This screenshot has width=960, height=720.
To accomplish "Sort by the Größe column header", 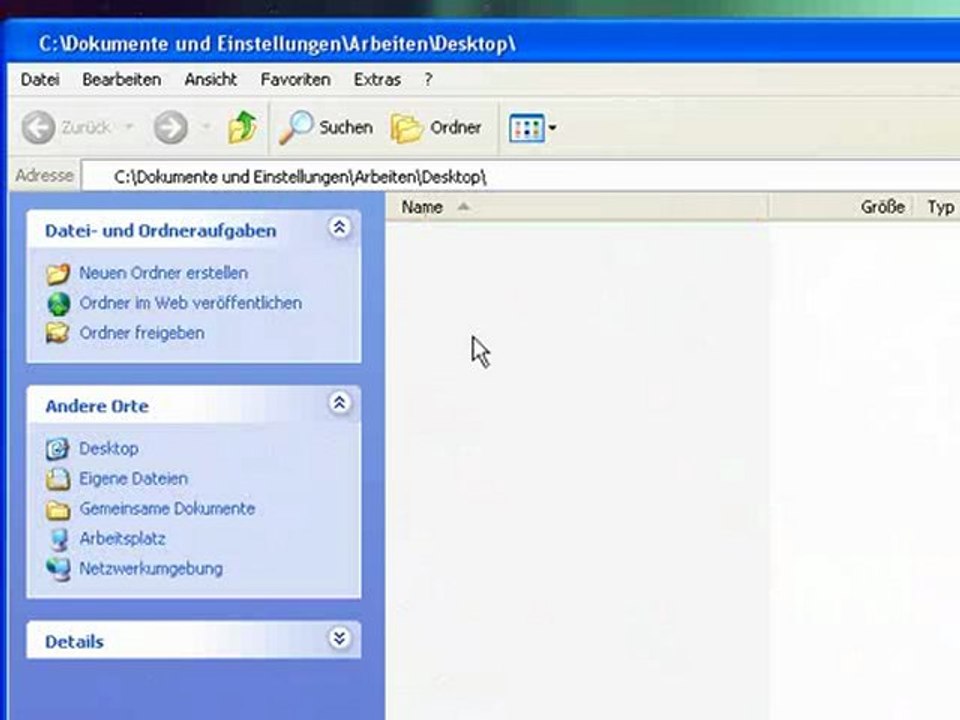I will pyautogui.click(x=841, y=207).
